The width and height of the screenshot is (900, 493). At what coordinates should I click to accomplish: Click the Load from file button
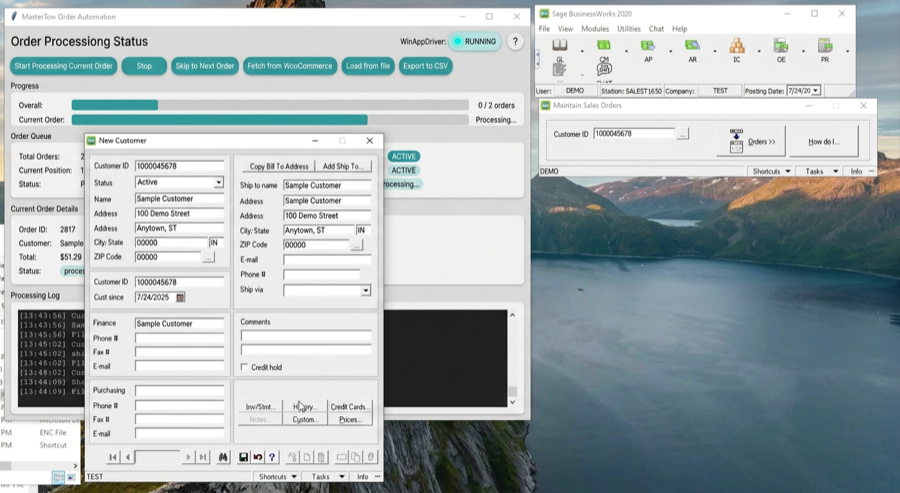[368, 66]
